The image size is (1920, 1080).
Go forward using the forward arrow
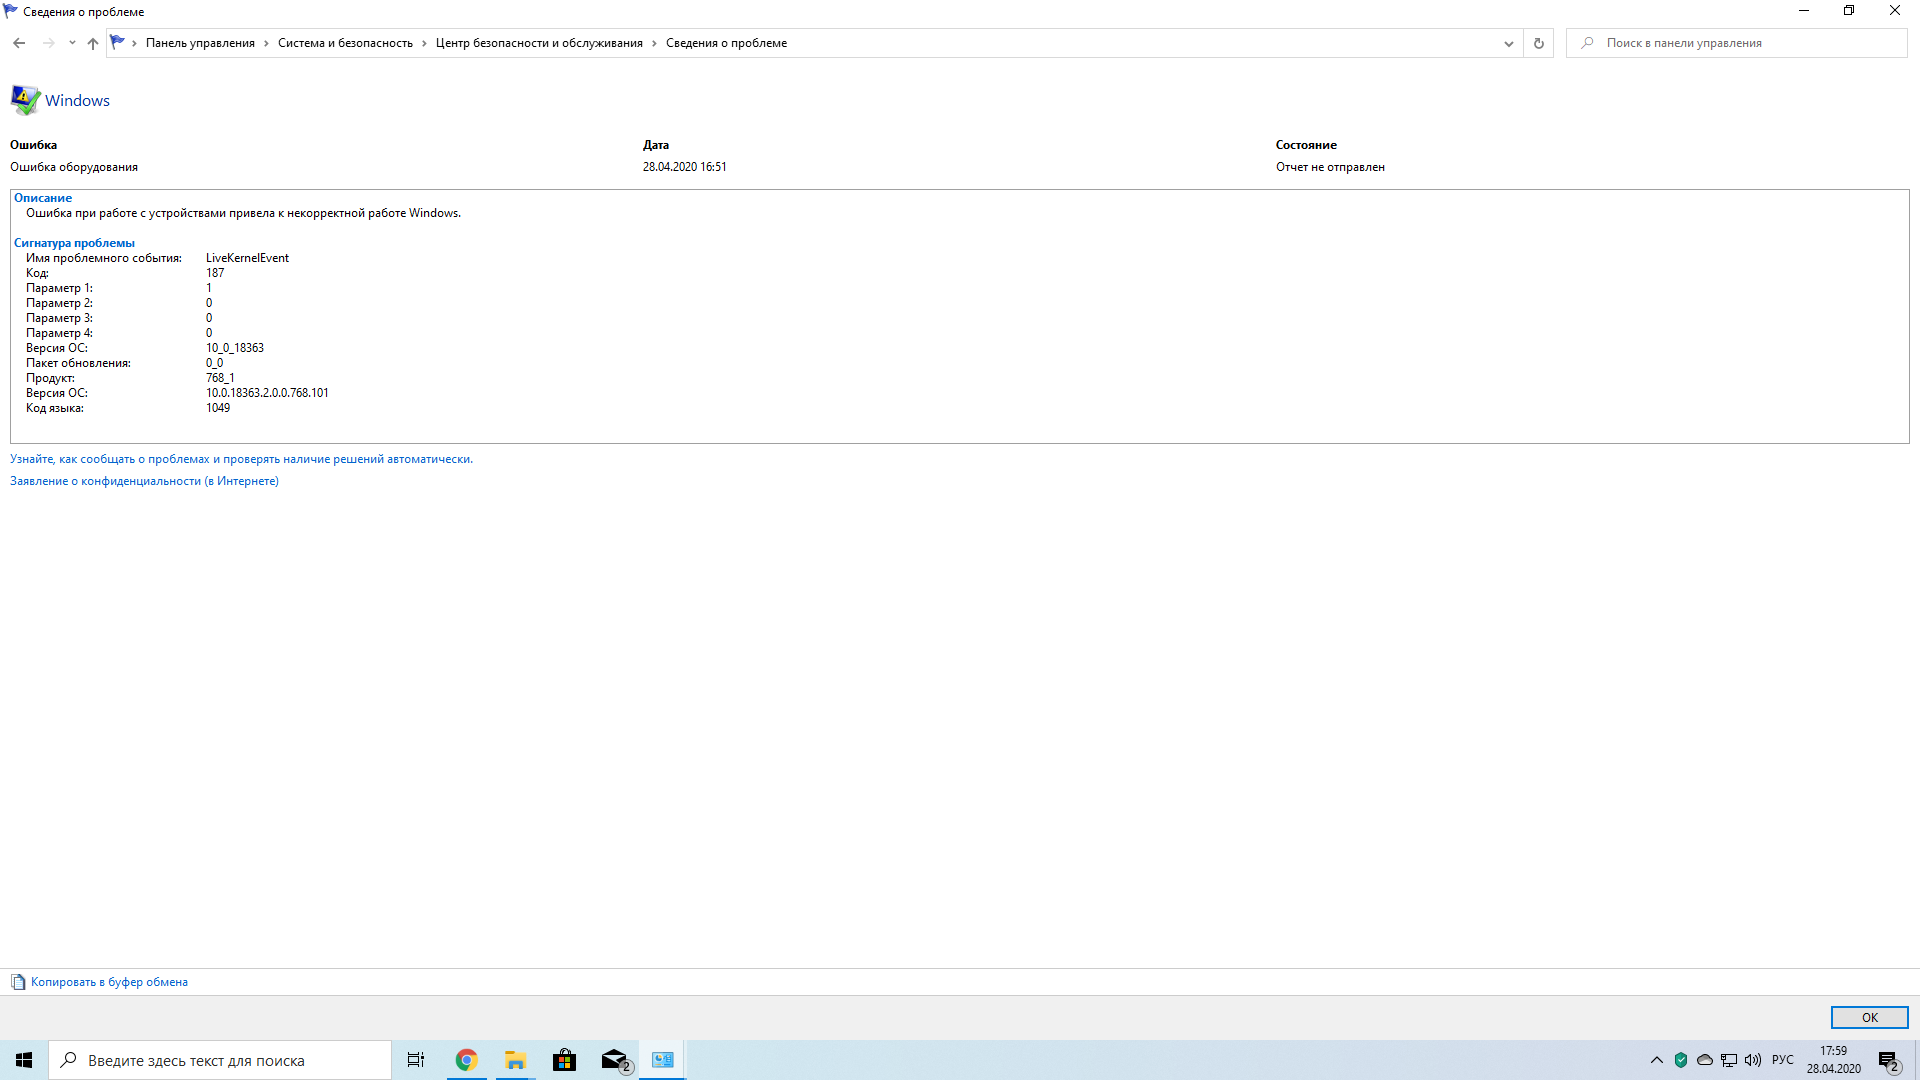click(x=48, y=43)
